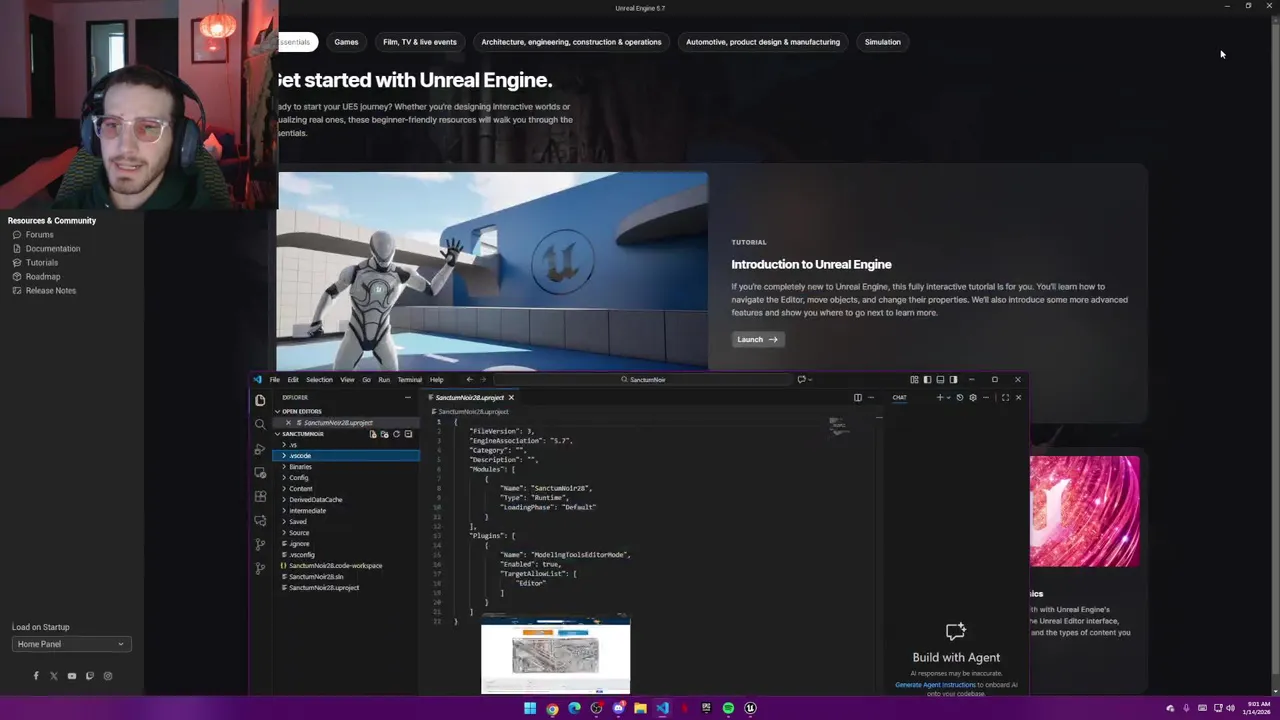Expand the Binaries folder
Screen dimensions: 1280x720
click(x=346, y=467)
